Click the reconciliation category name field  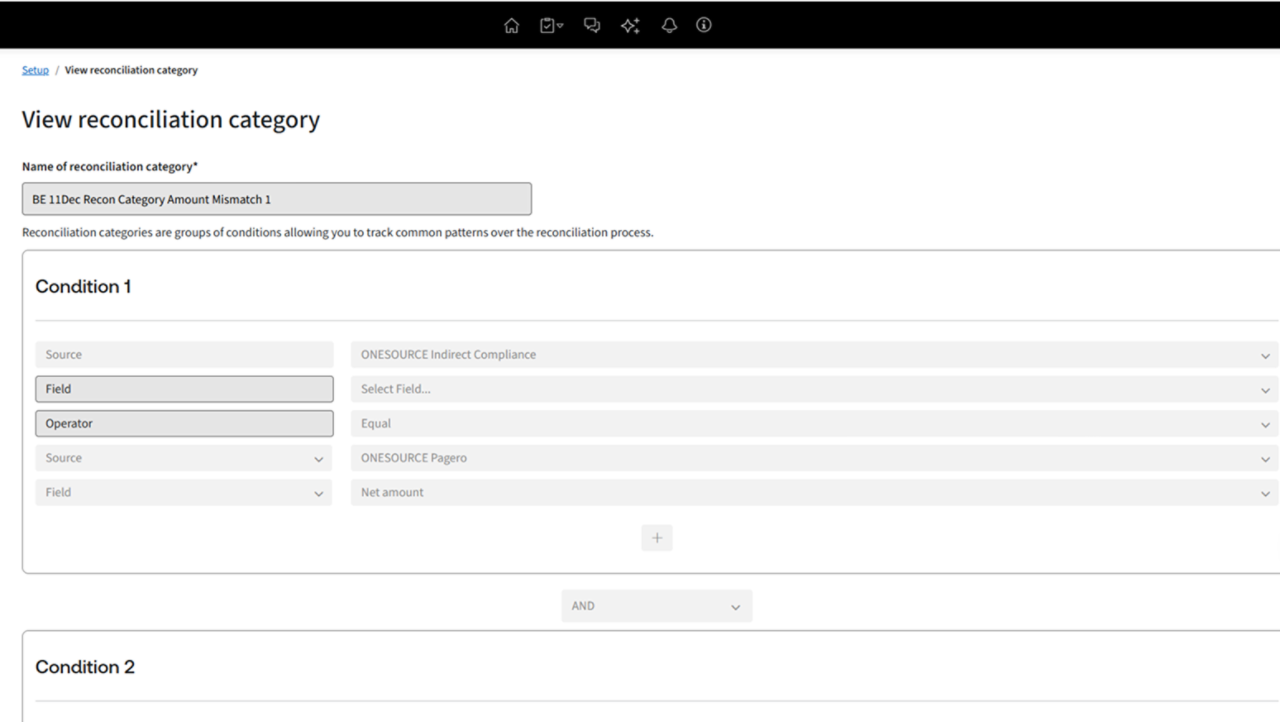pos(276,199)
